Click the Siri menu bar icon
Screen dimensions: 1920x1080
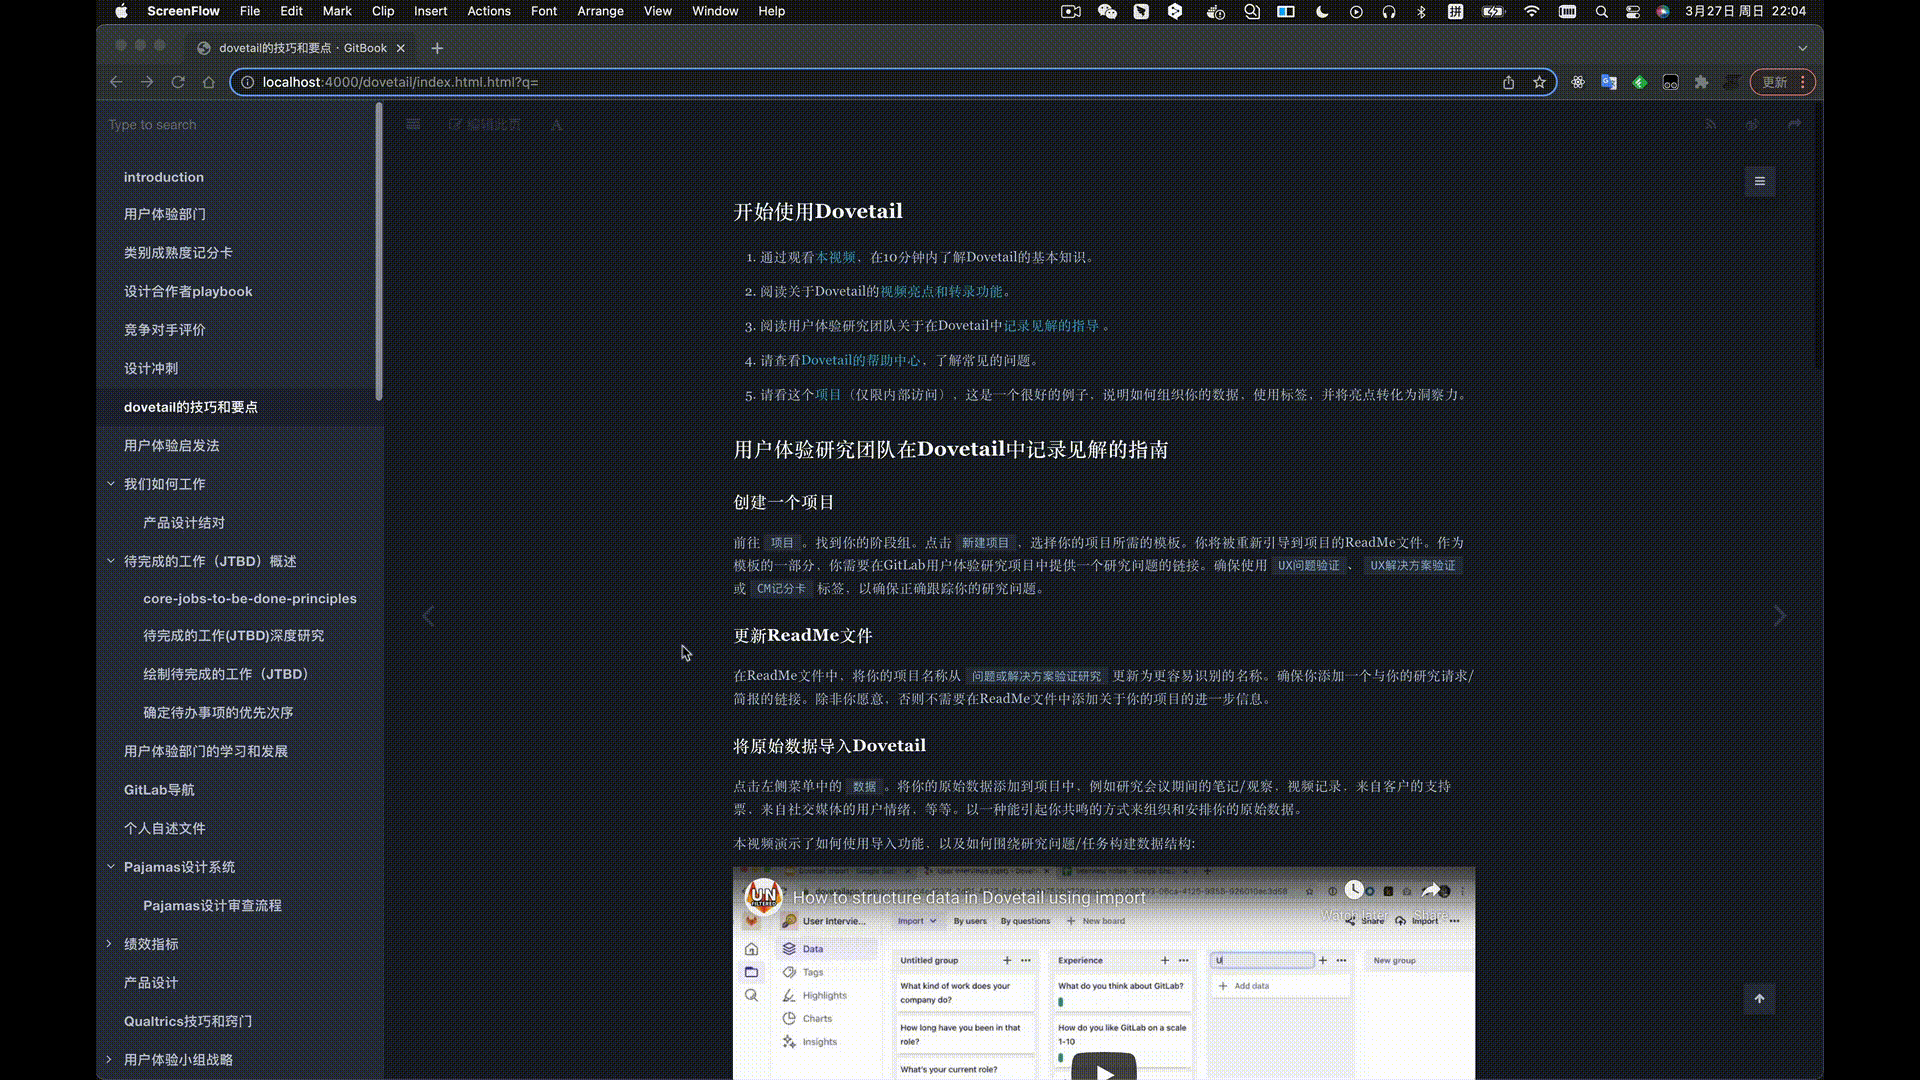(x=1663, y=11)
